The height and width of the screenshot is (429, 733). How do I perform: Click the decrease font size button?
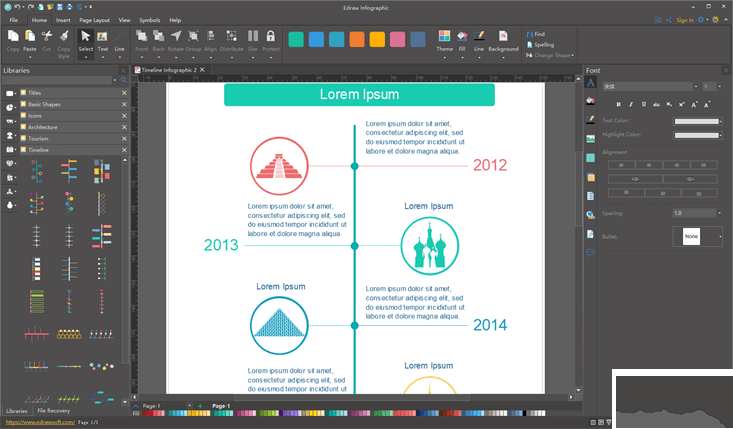pyautogui.click(x=707, y=104)
